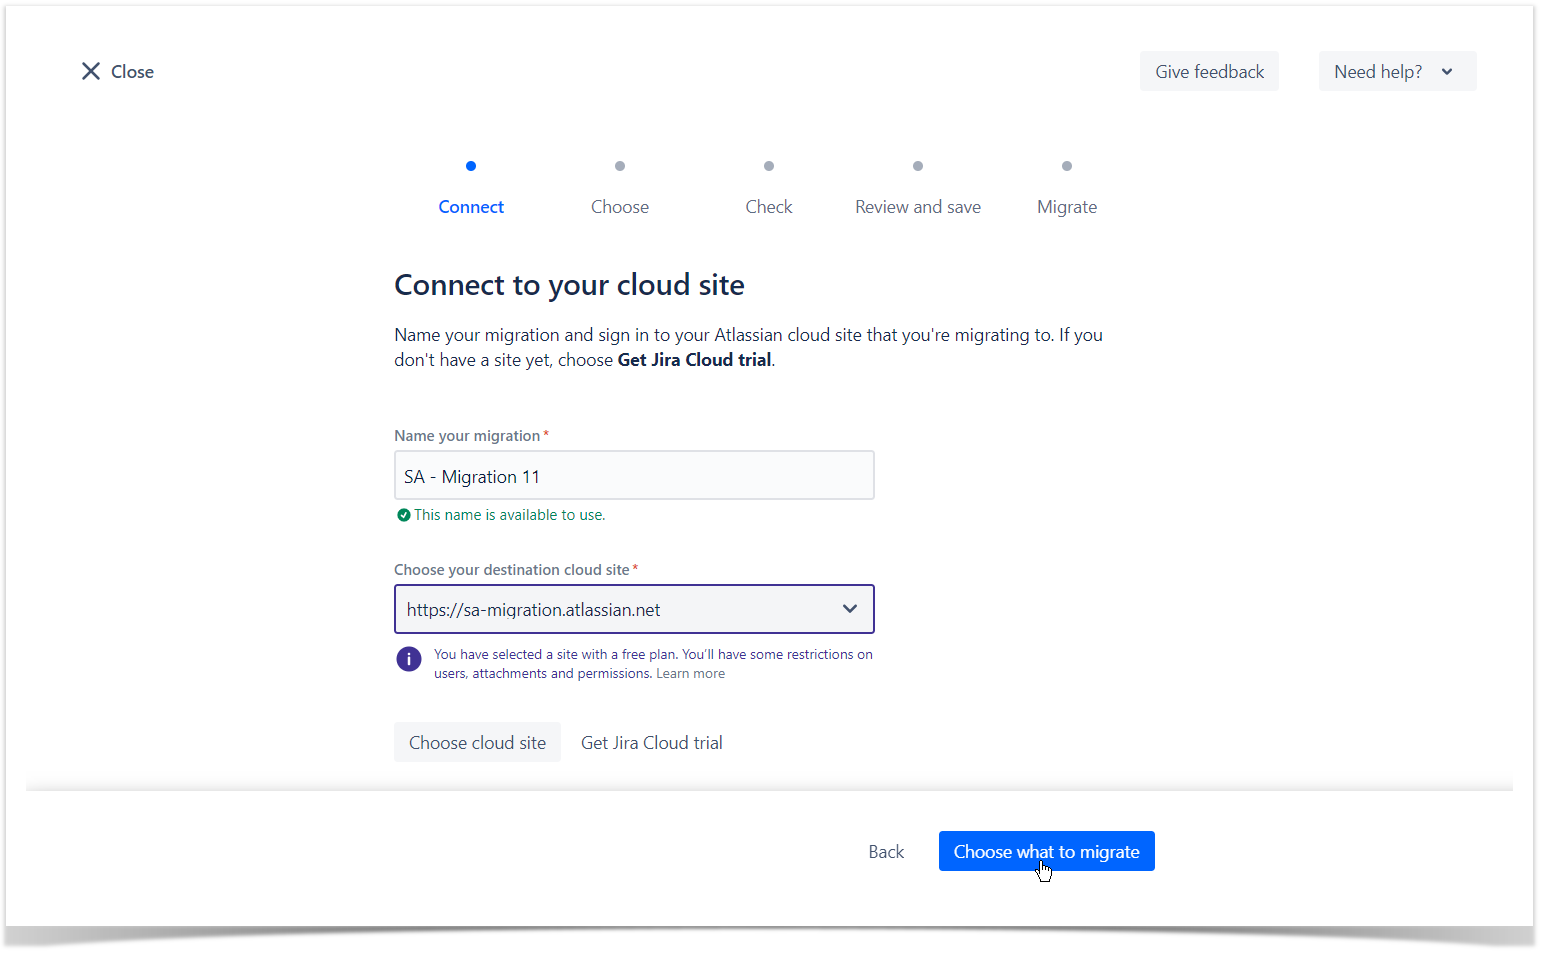This screenshot has width=1547, height=955.
Task: Click the chevron in the cloud site selector
Action: pyautogui.click(x=850, y=609)
